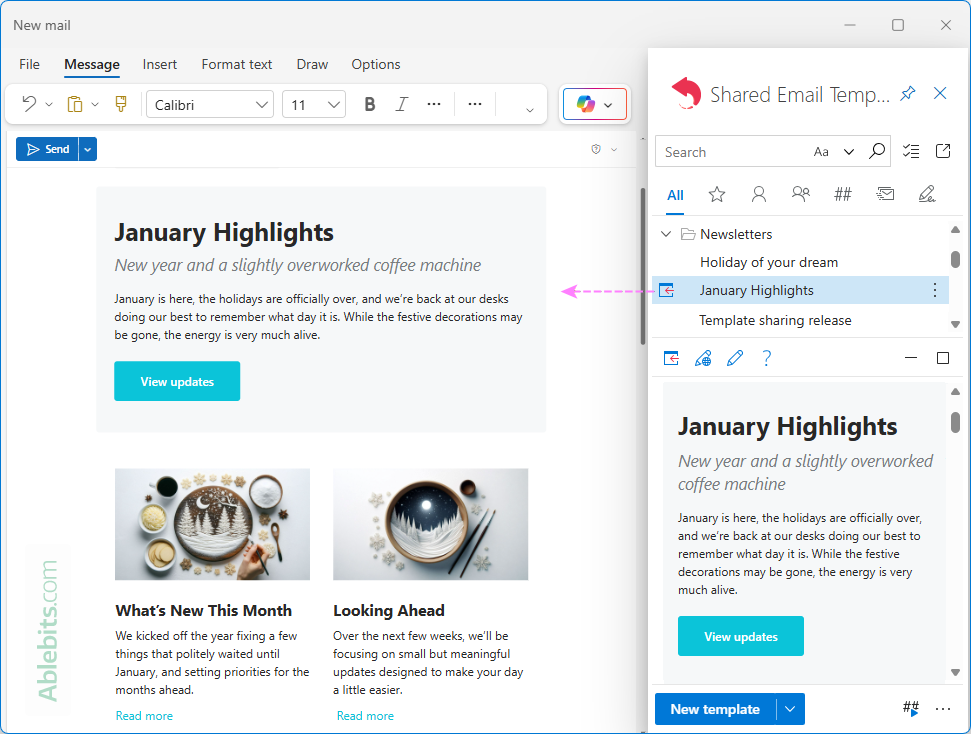The height and width of the screenshot is (734, 971).
Task: Collapse the Newsletters folder
Action: pos(666,233)
